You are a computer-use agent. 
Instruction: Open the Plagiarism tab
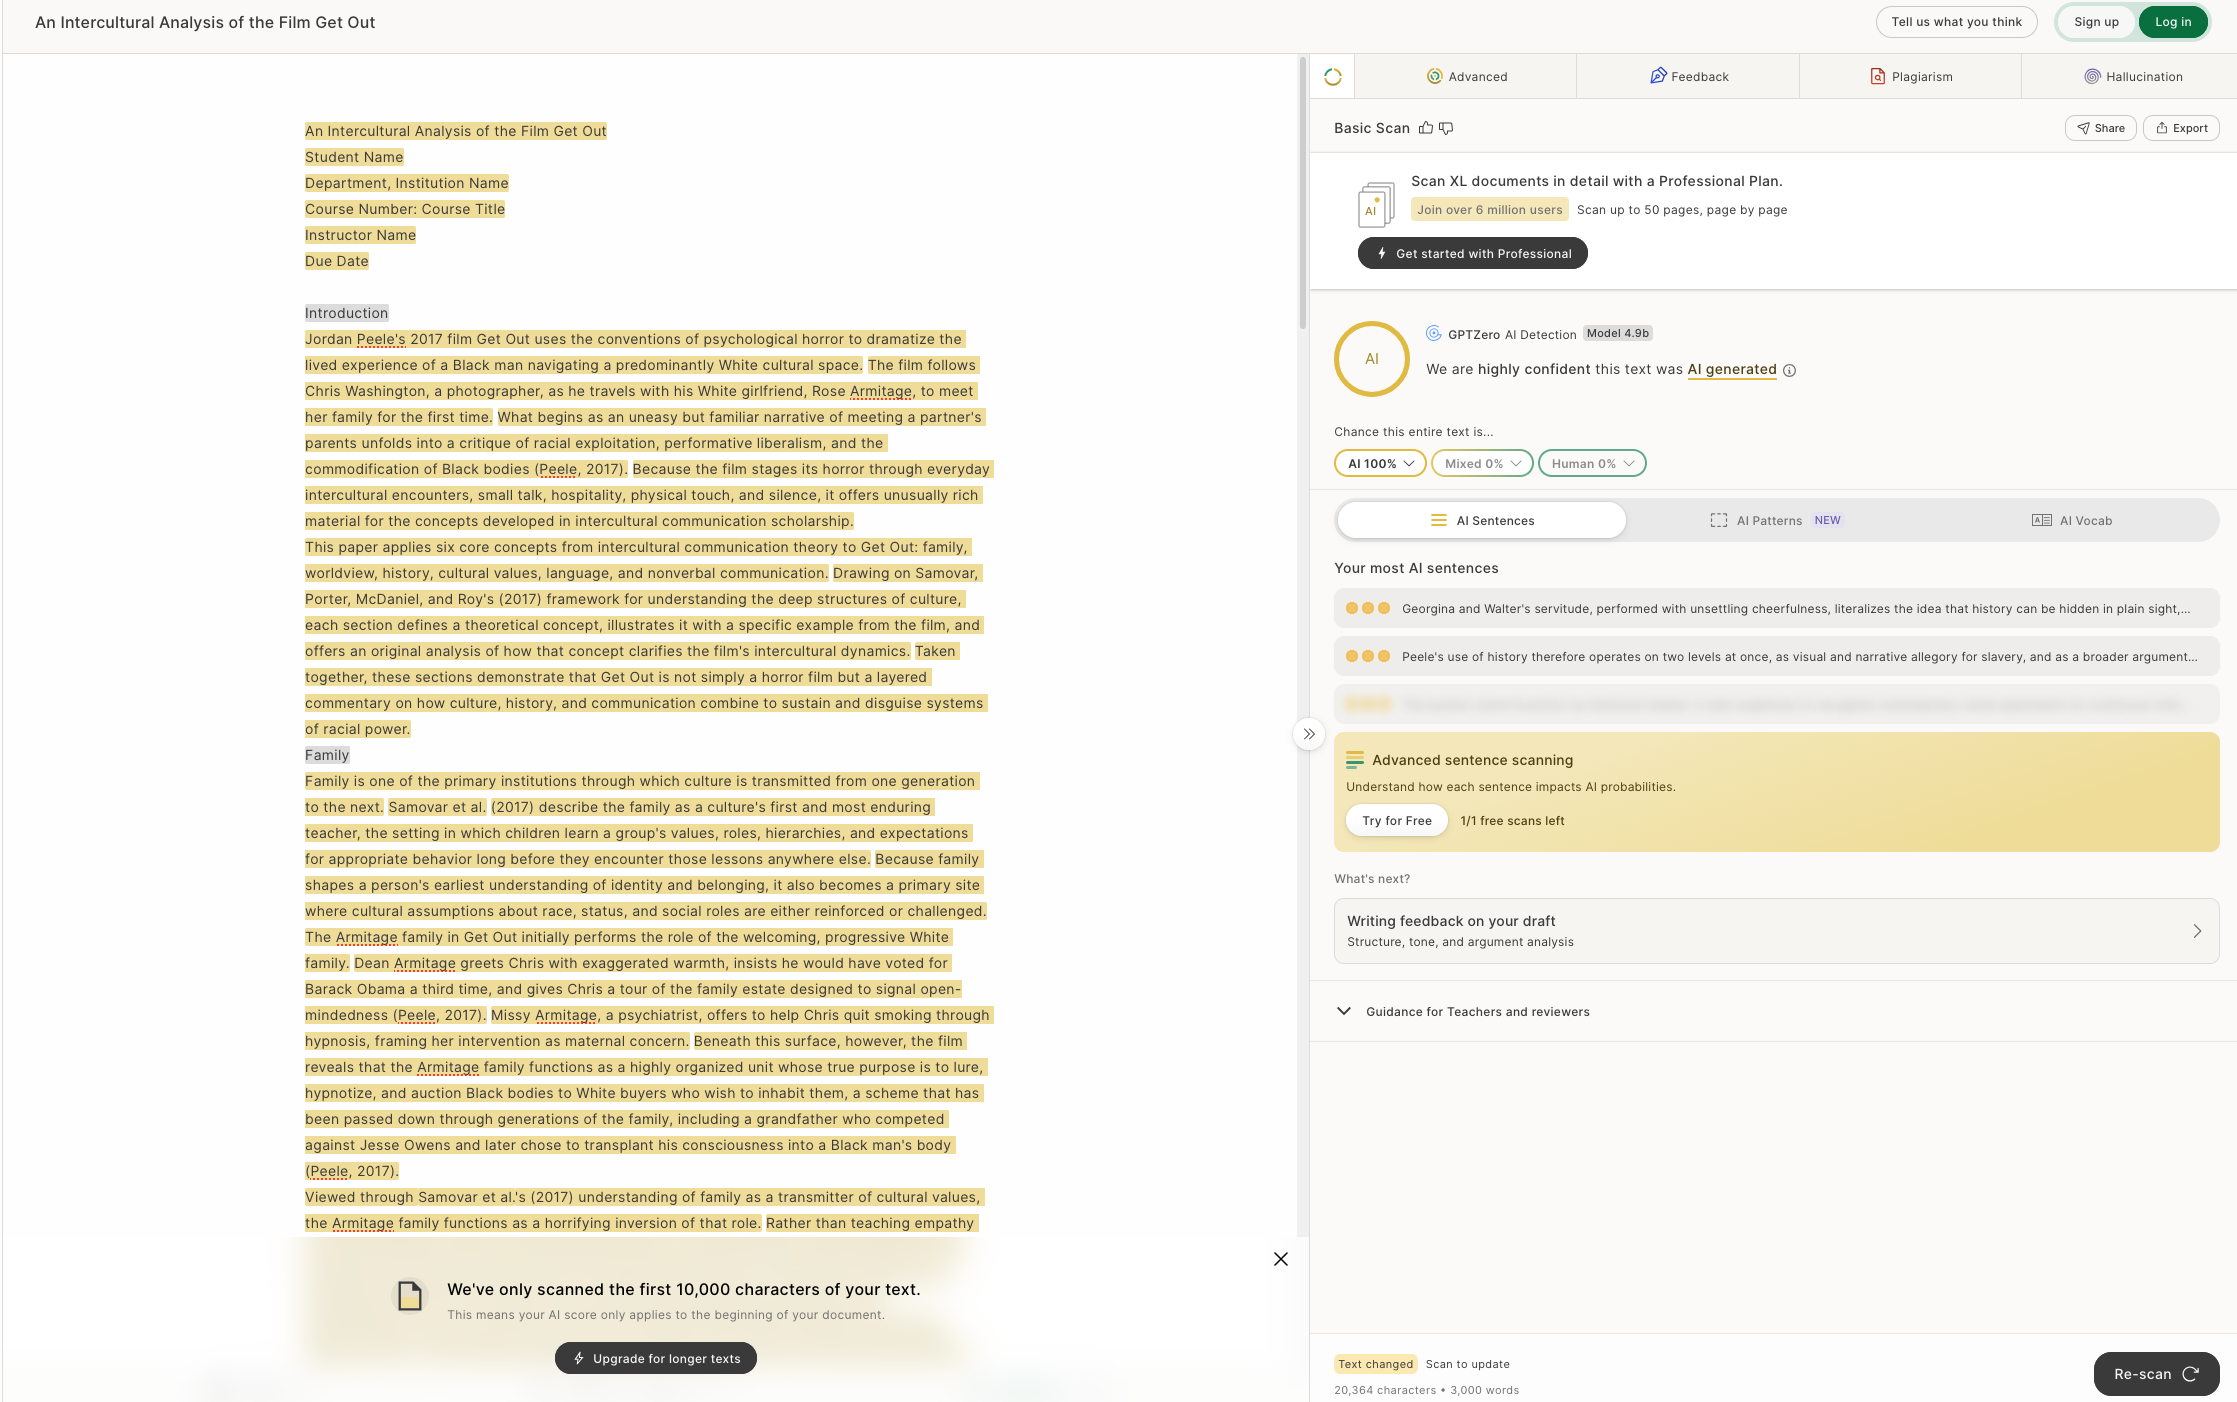click(x=1910, y=77)
